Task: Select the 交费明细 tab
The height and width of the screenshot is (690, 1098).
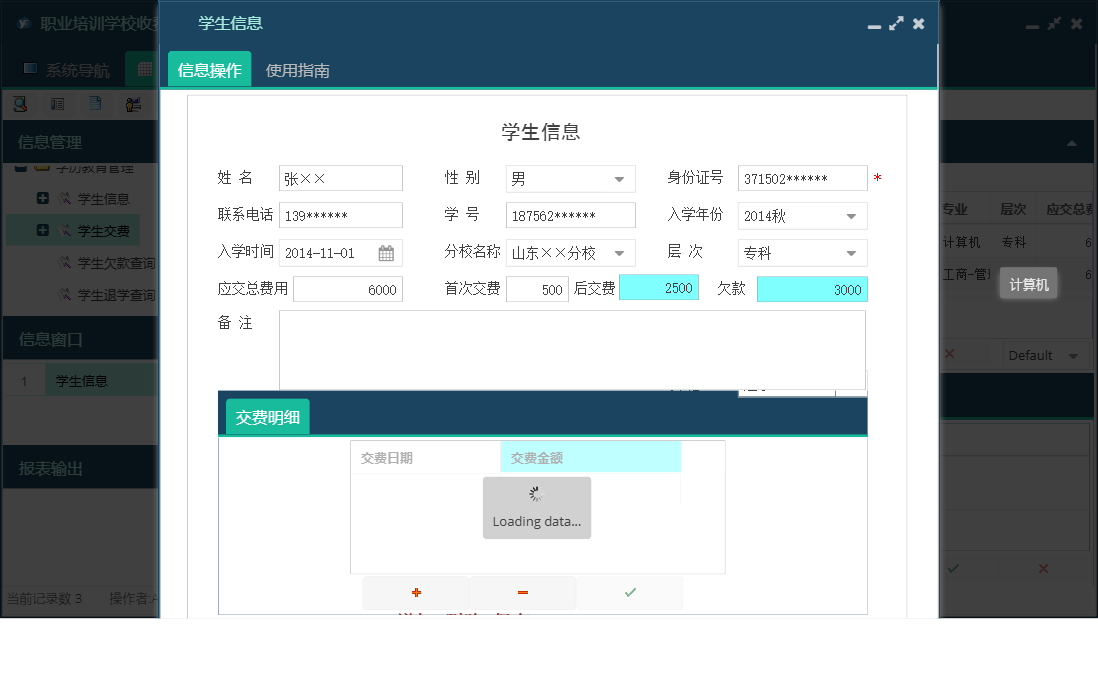Action: click(x=265, y=414)
